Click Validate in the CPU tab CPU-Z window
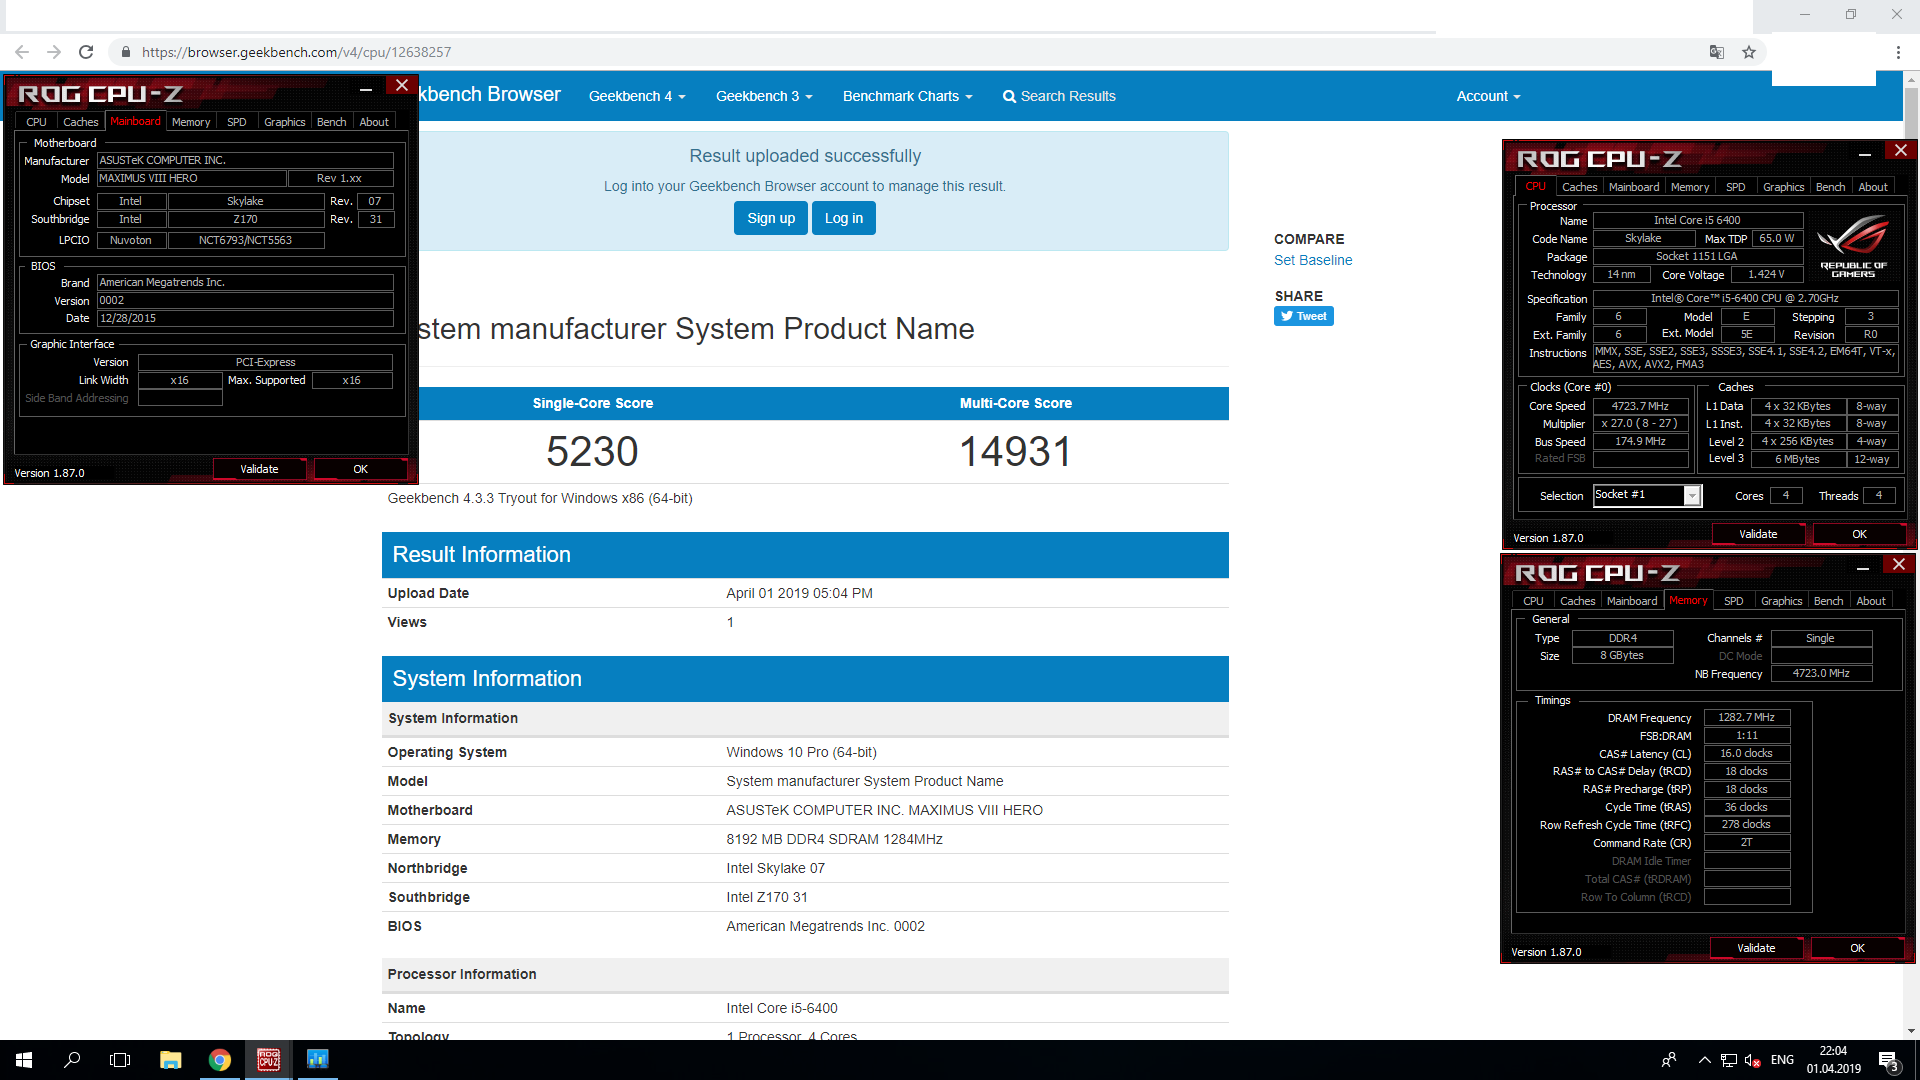Viewport: 1920px width, 1080px height. coord(1758,534)
